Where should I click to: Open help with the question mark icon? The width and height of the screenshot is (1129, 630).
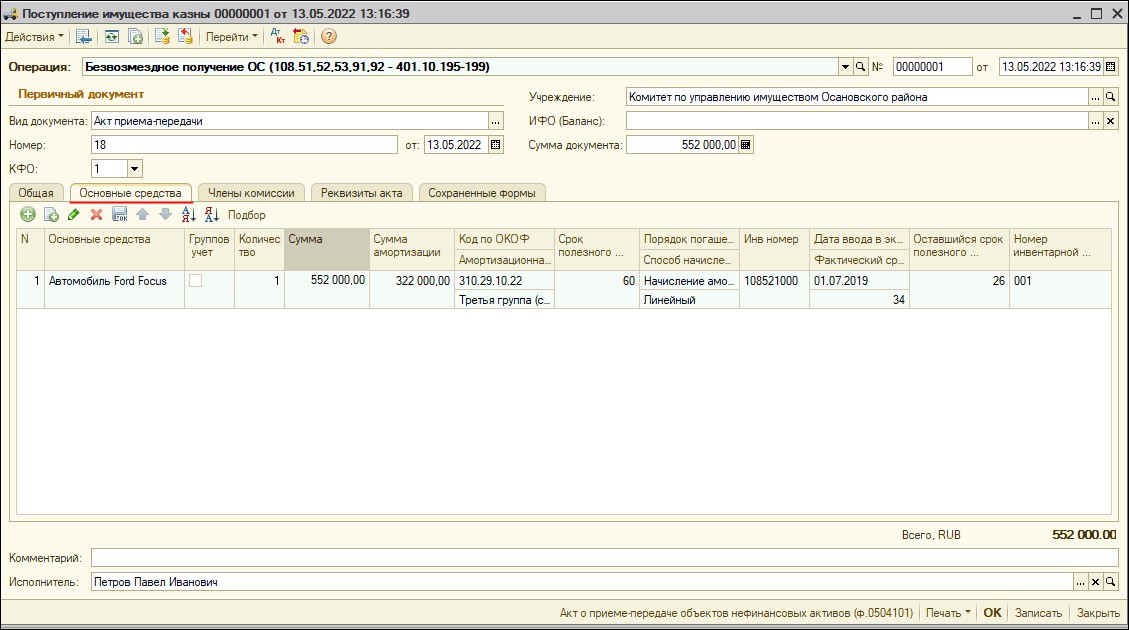(328, 37)
